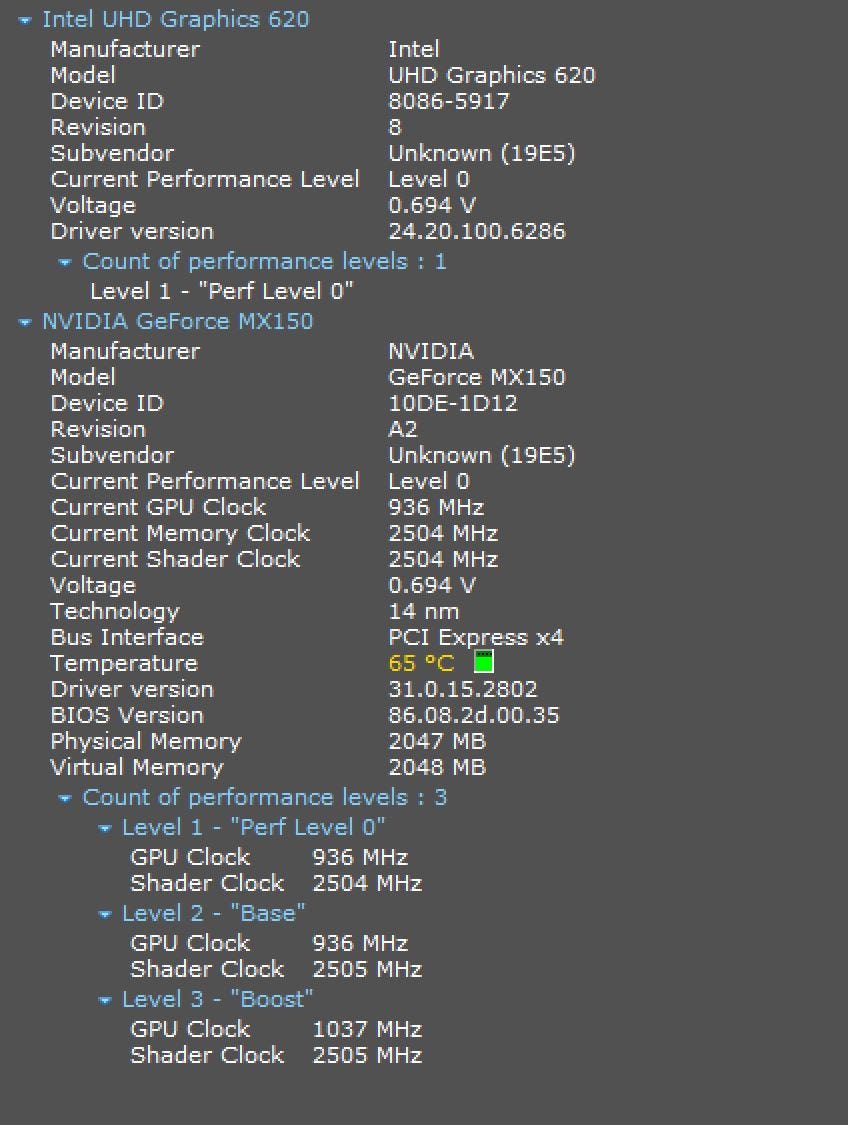Select Current Memory Clock row label

coord(180,533)
